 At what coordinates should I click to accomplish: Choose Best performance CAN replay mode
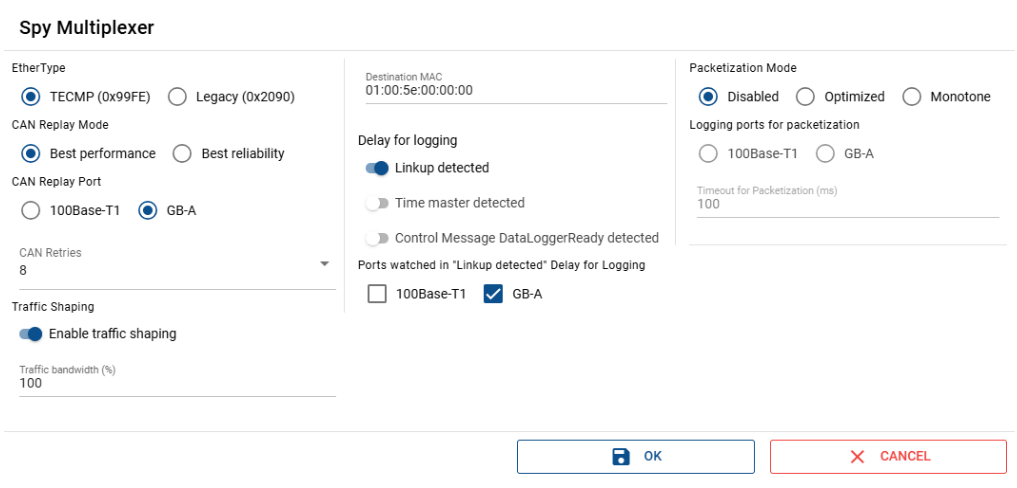click(x=31, y=153)
